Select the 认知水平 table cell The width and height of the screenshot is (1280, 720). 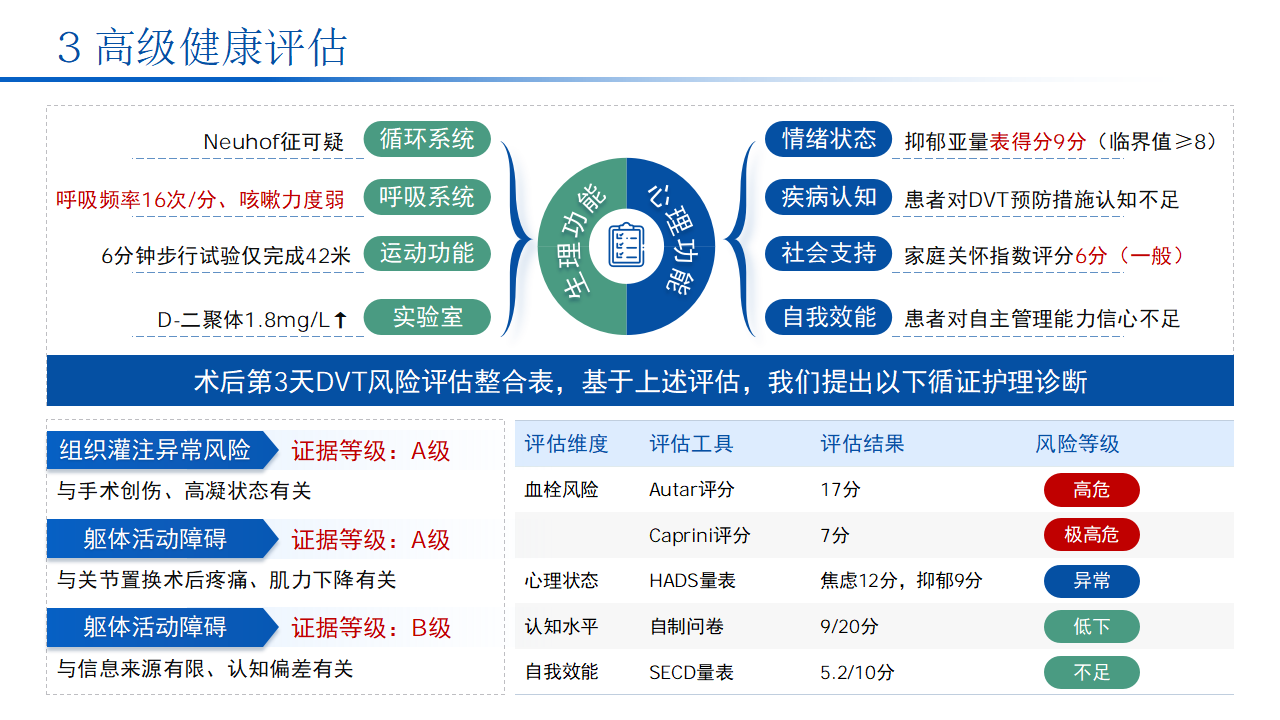561,626
